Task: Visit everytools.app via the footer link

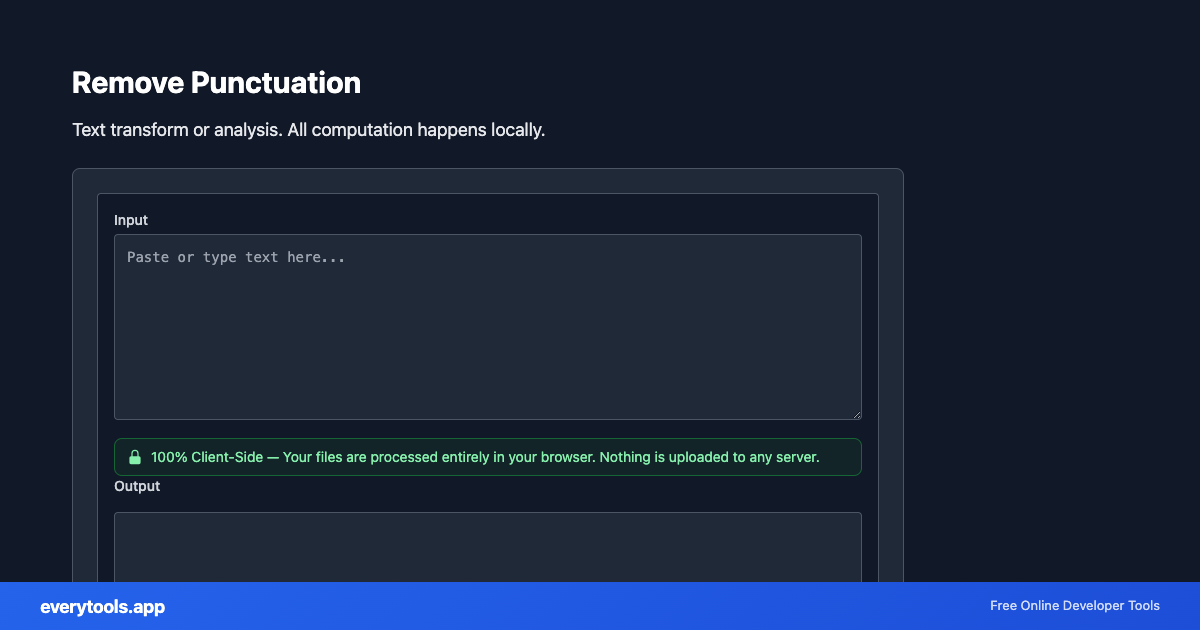Action: click(x=102, y=607)
